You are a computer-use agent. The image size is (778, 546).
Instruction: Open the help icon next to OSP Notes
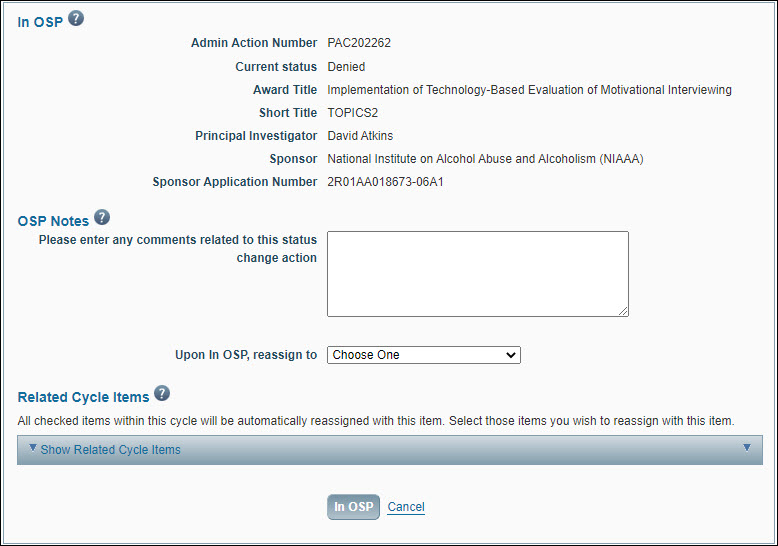coord(102,217)
